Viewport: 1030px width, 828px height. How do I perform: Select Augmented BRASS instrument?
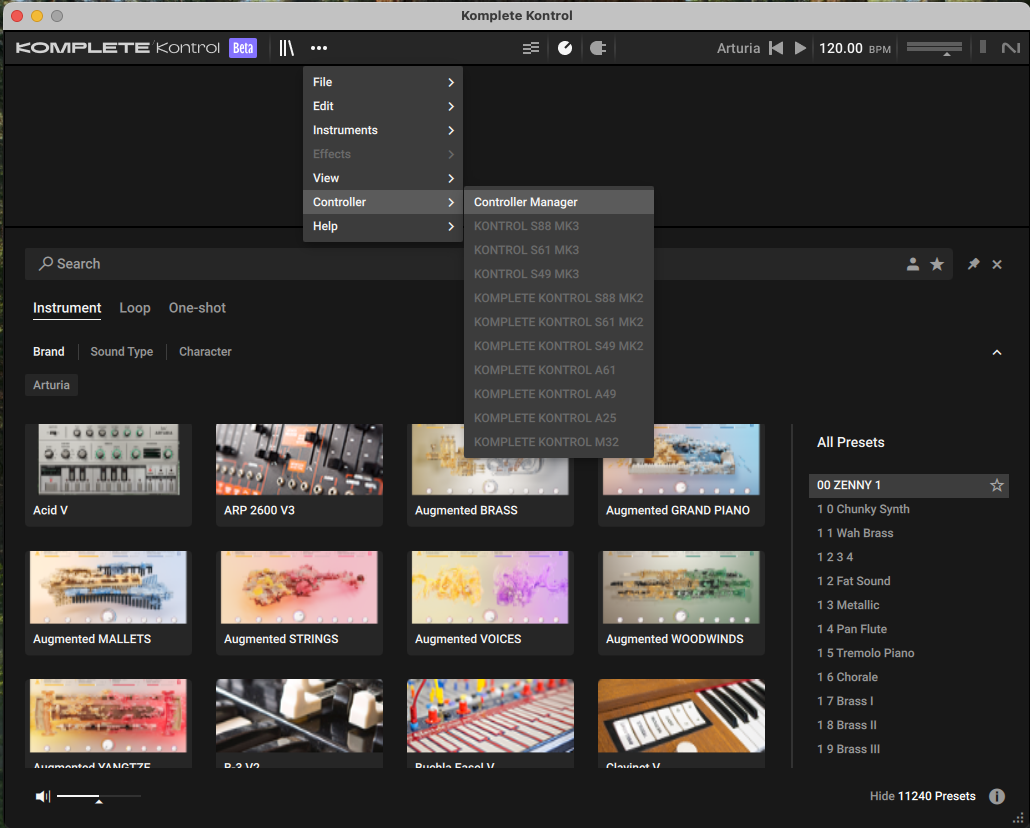pos(490,493)
